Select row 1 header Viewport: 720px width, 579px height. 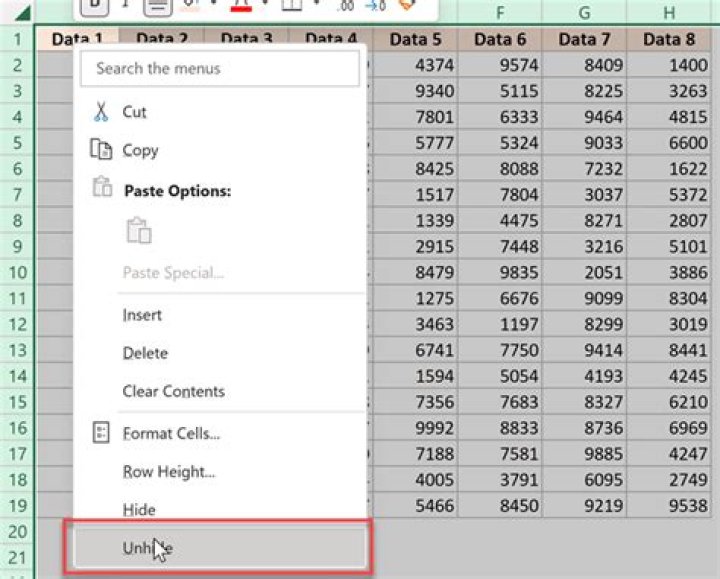[17, 39]
